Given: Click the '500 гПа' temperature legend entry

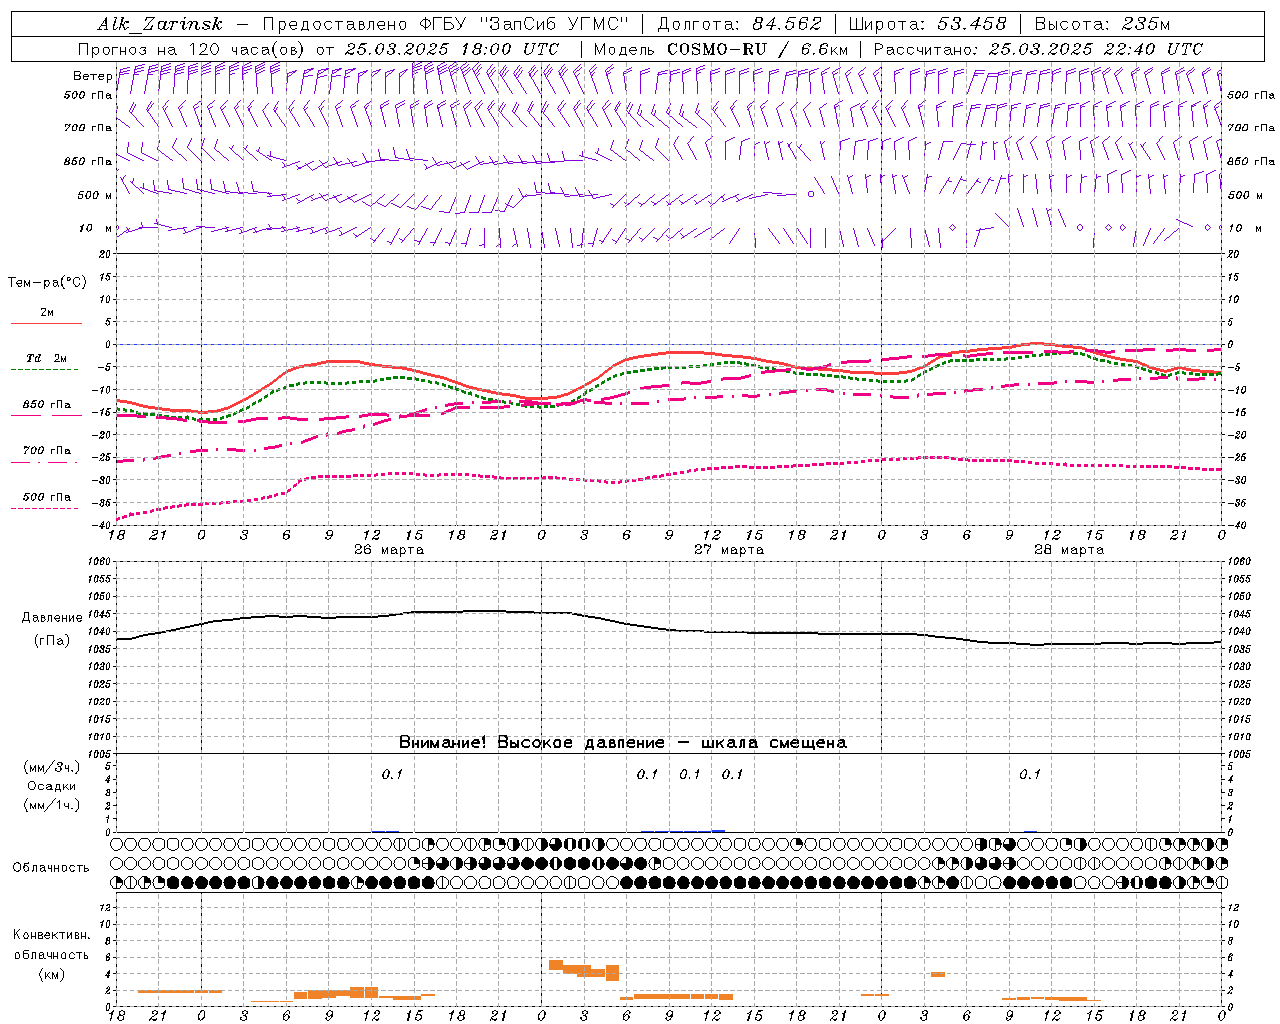Looking at the screenshot, I should coord(47,497).
